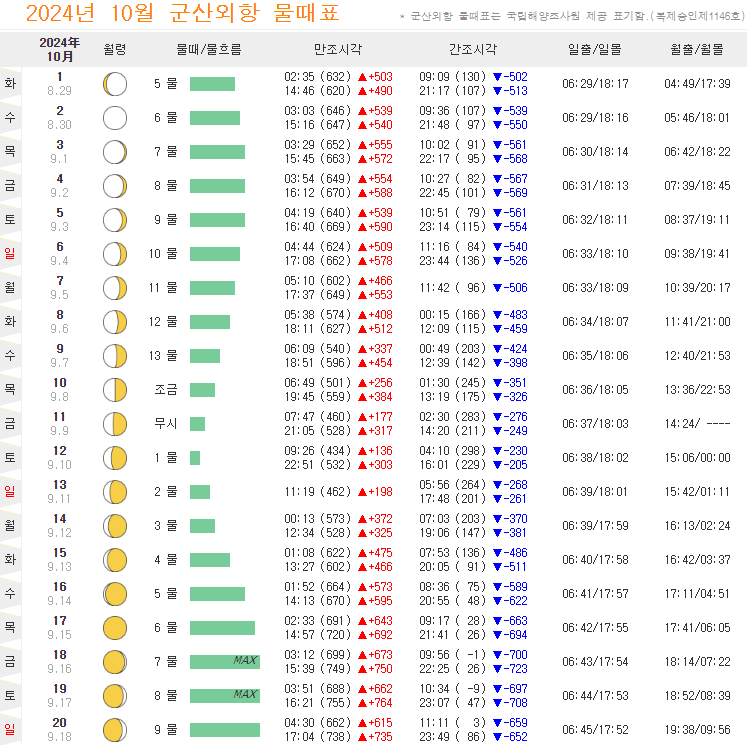Click the 조금 tide label

pos(166,390)
